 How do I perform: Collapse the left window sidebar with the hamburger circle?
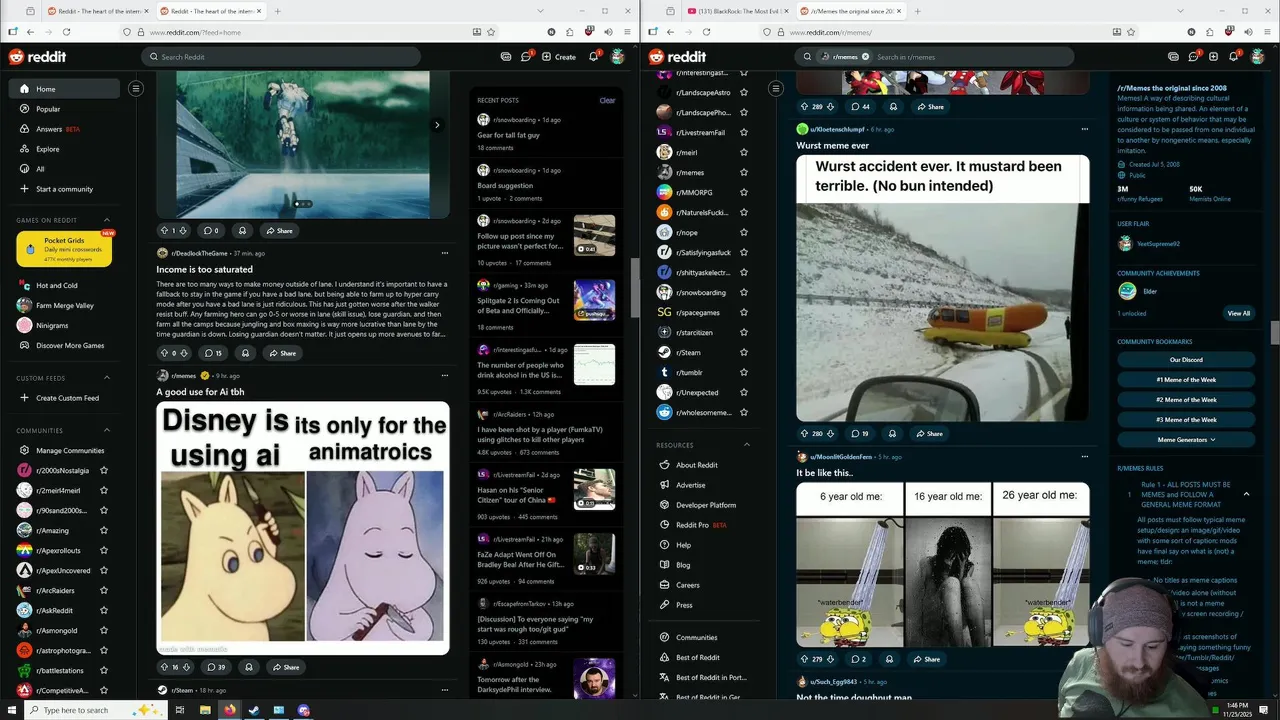click(136, 88)
